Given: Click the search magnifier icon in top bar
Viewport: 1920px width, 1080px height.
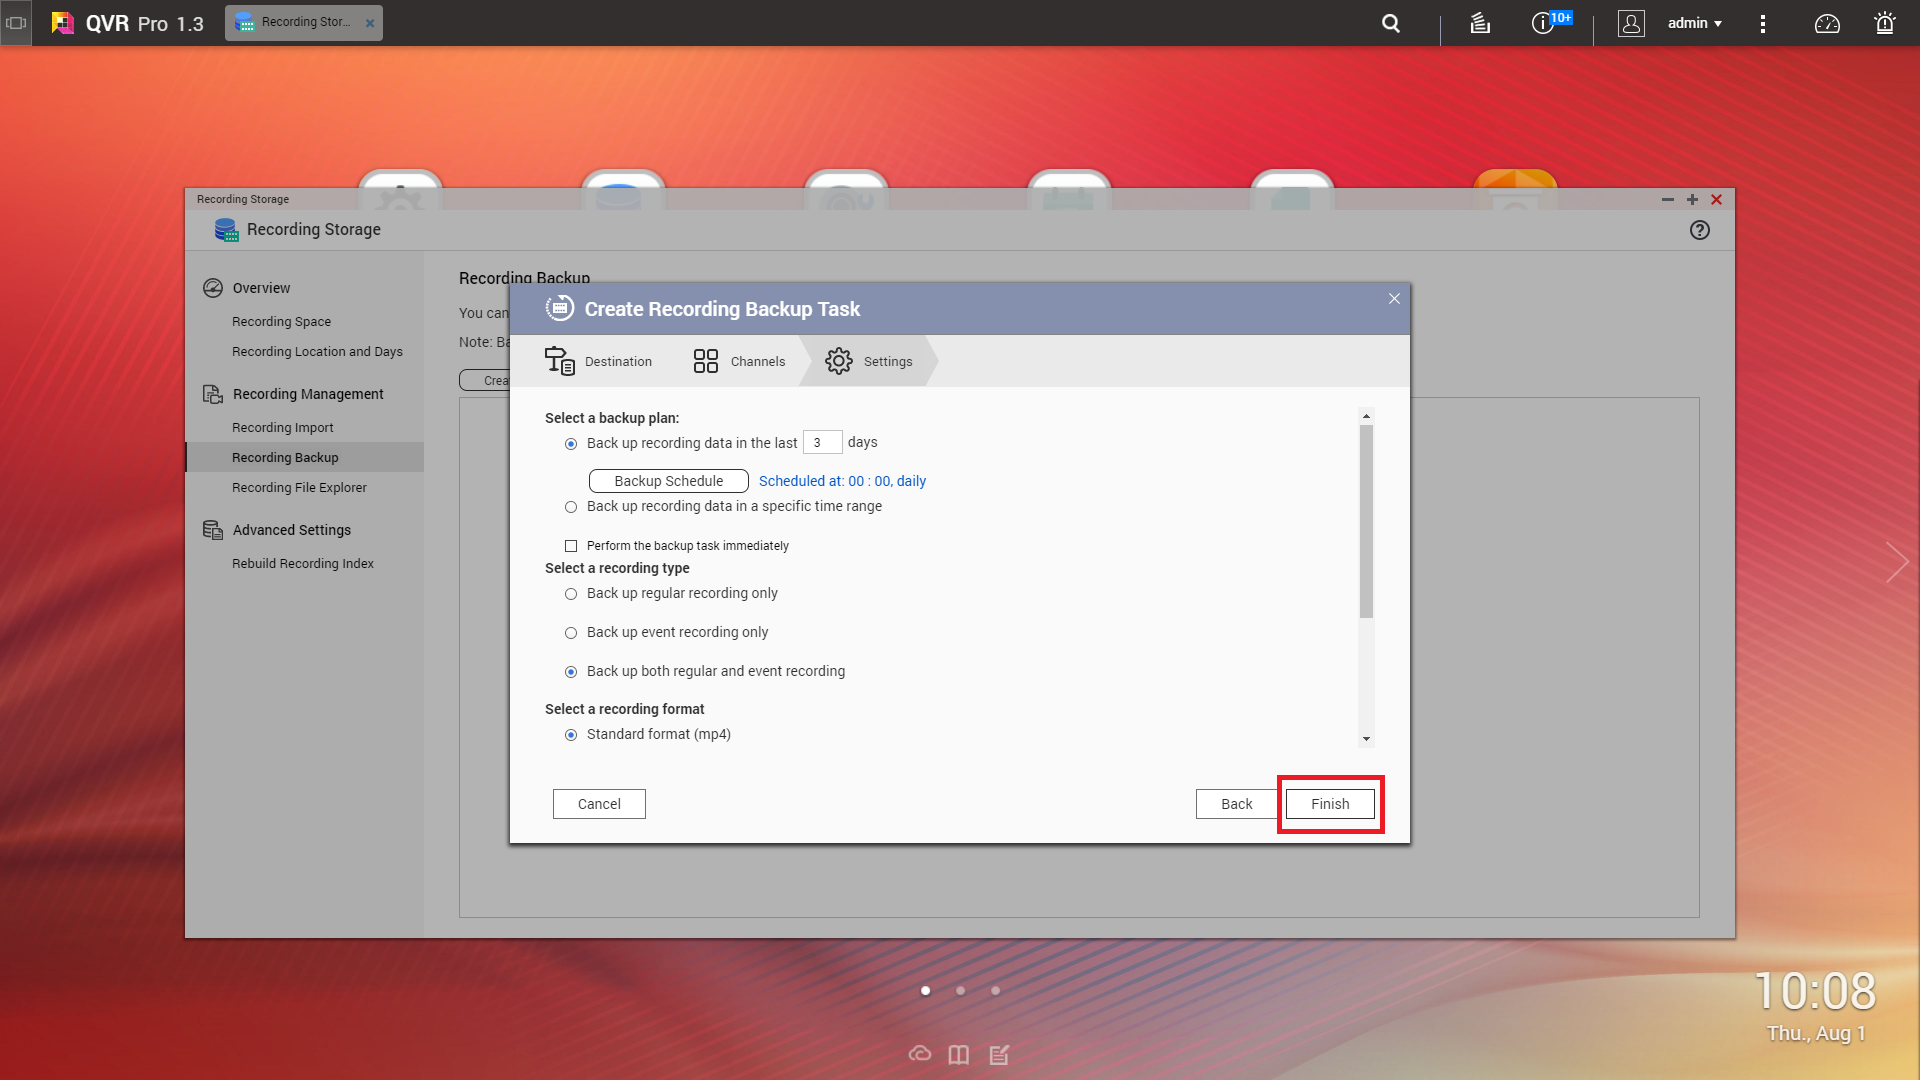Looking at the screenshot, I should (1390, 23).
